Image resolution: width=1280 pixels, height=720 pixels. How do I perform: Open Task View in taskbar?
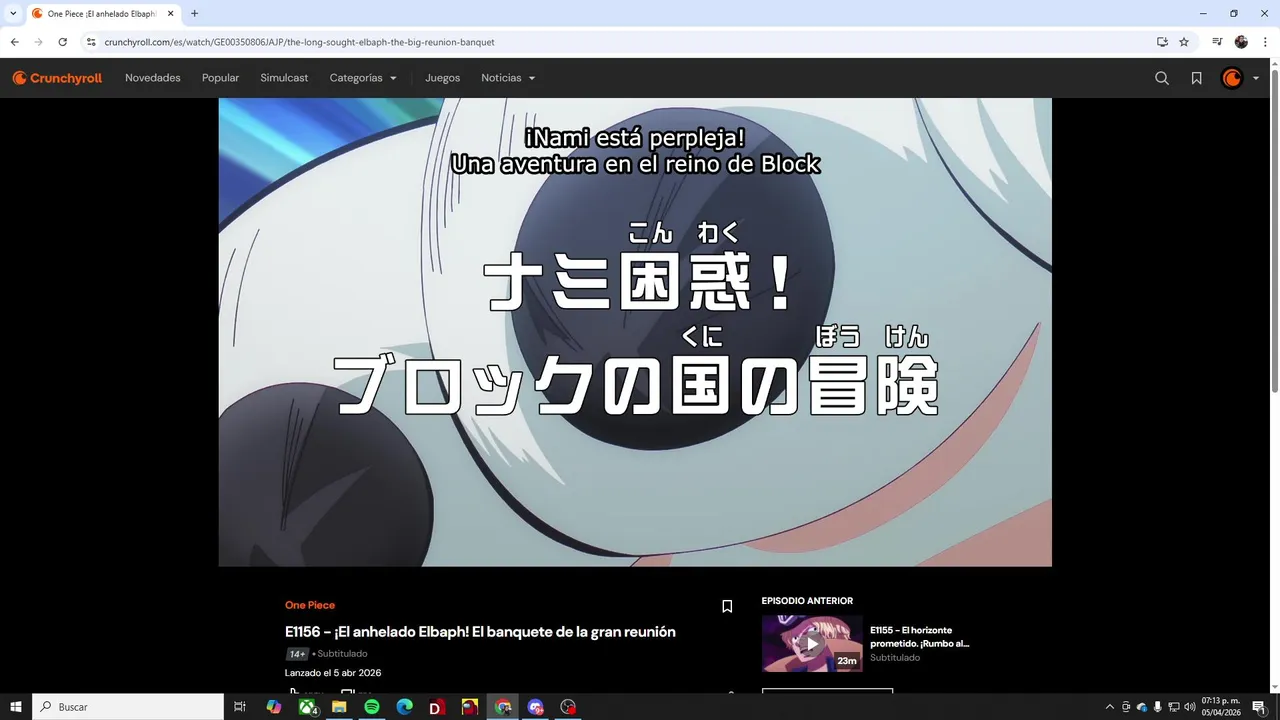click(x=240, y=707)
